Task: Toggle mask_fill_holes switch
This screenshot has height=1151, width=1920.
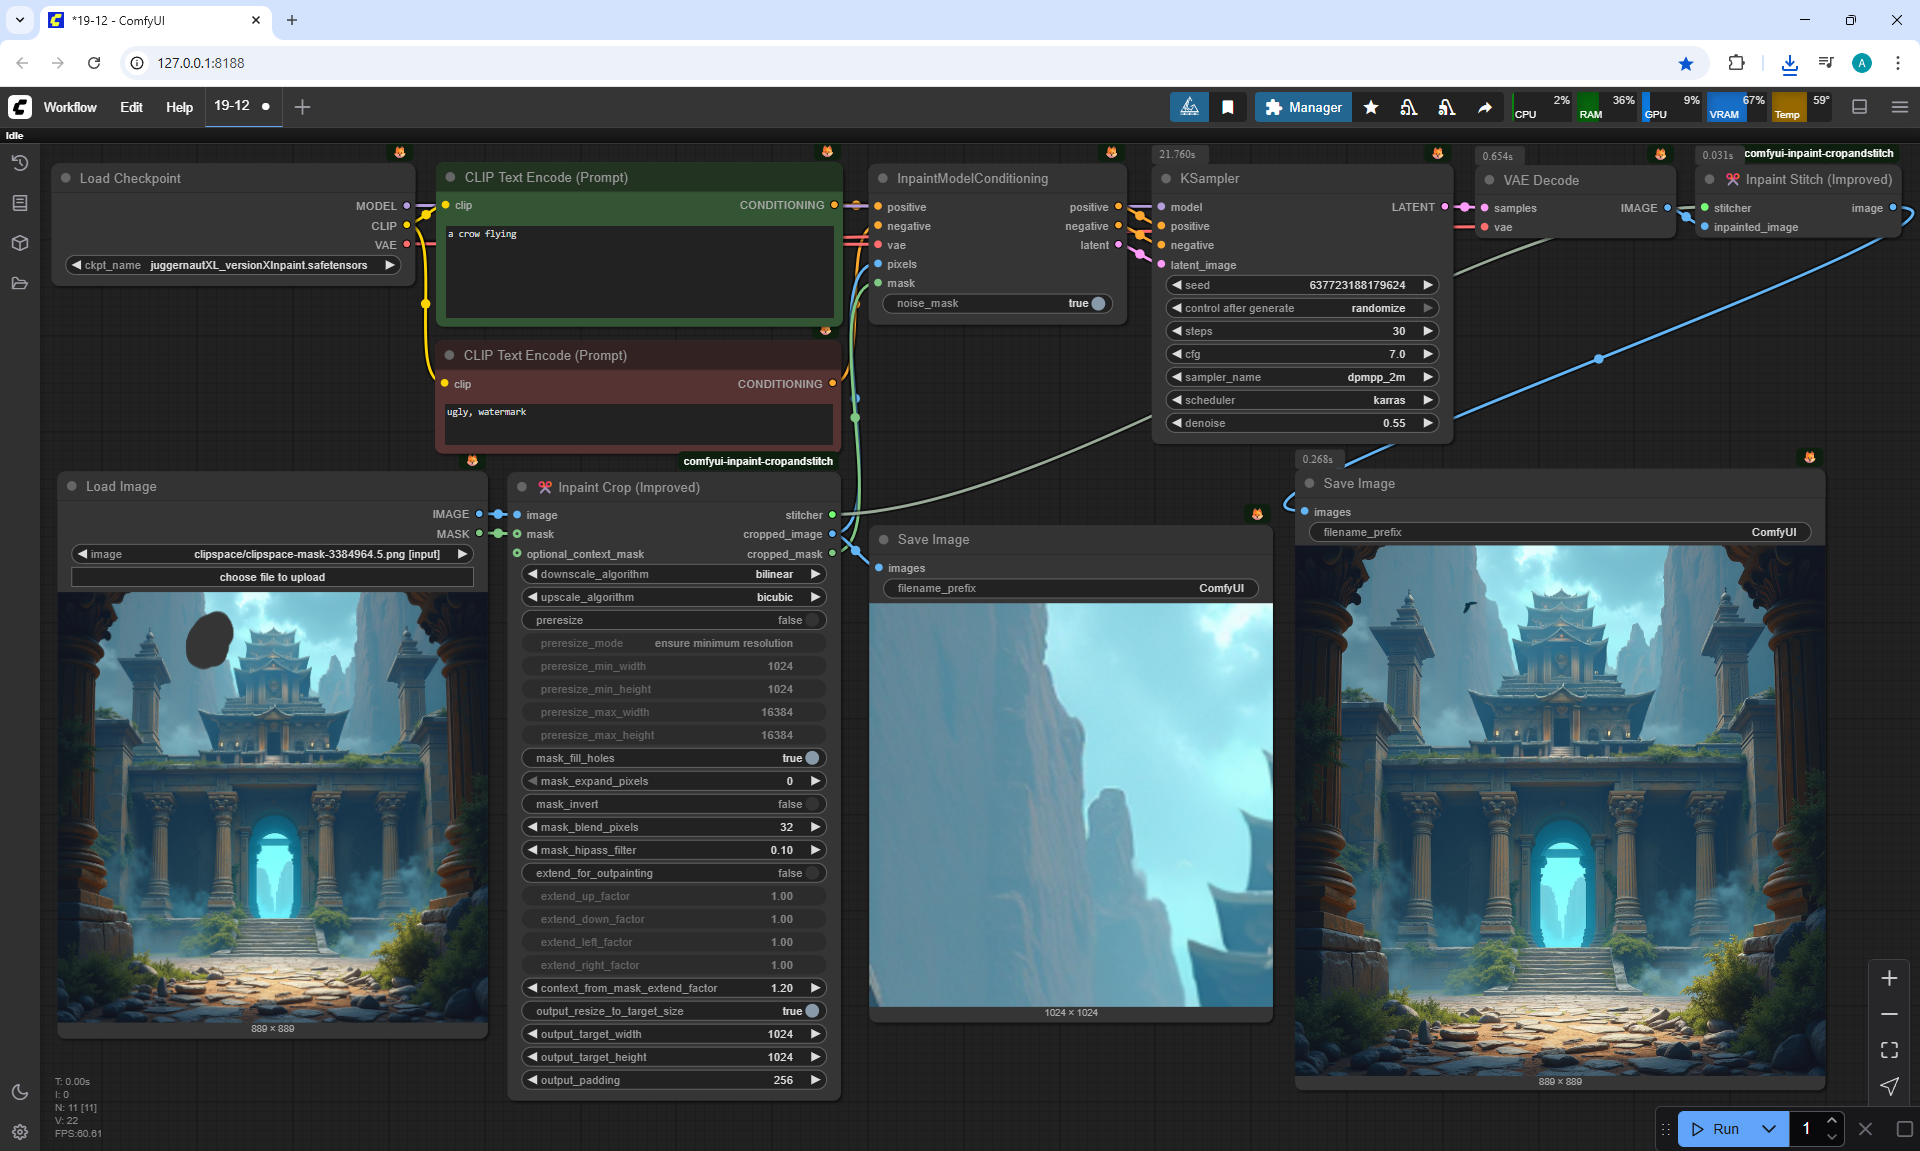Action: pos(811,758)
